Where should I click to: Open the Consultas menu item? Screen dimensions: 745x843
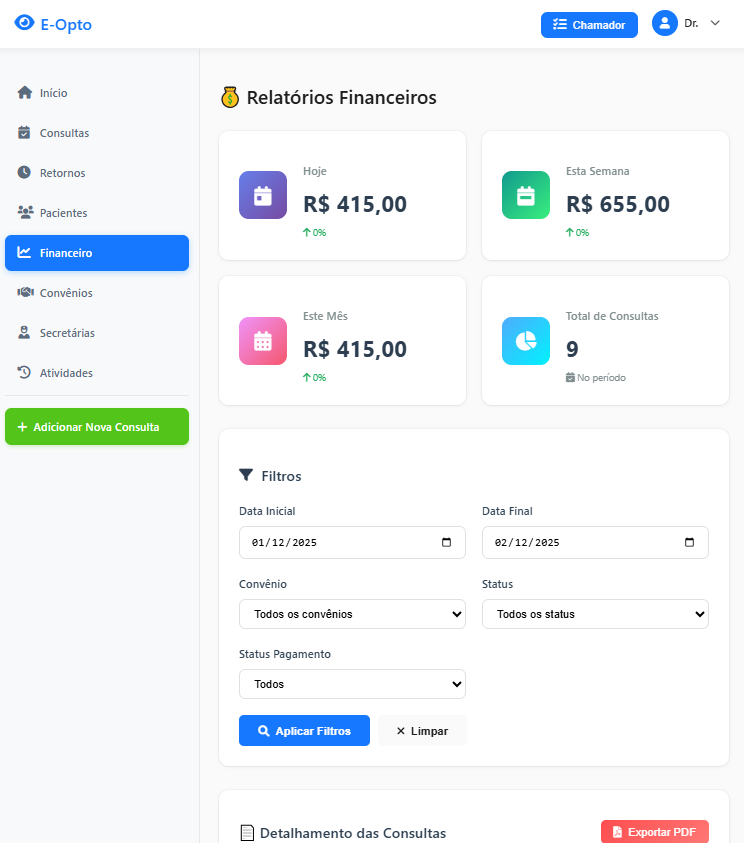[x=97, y=133]
